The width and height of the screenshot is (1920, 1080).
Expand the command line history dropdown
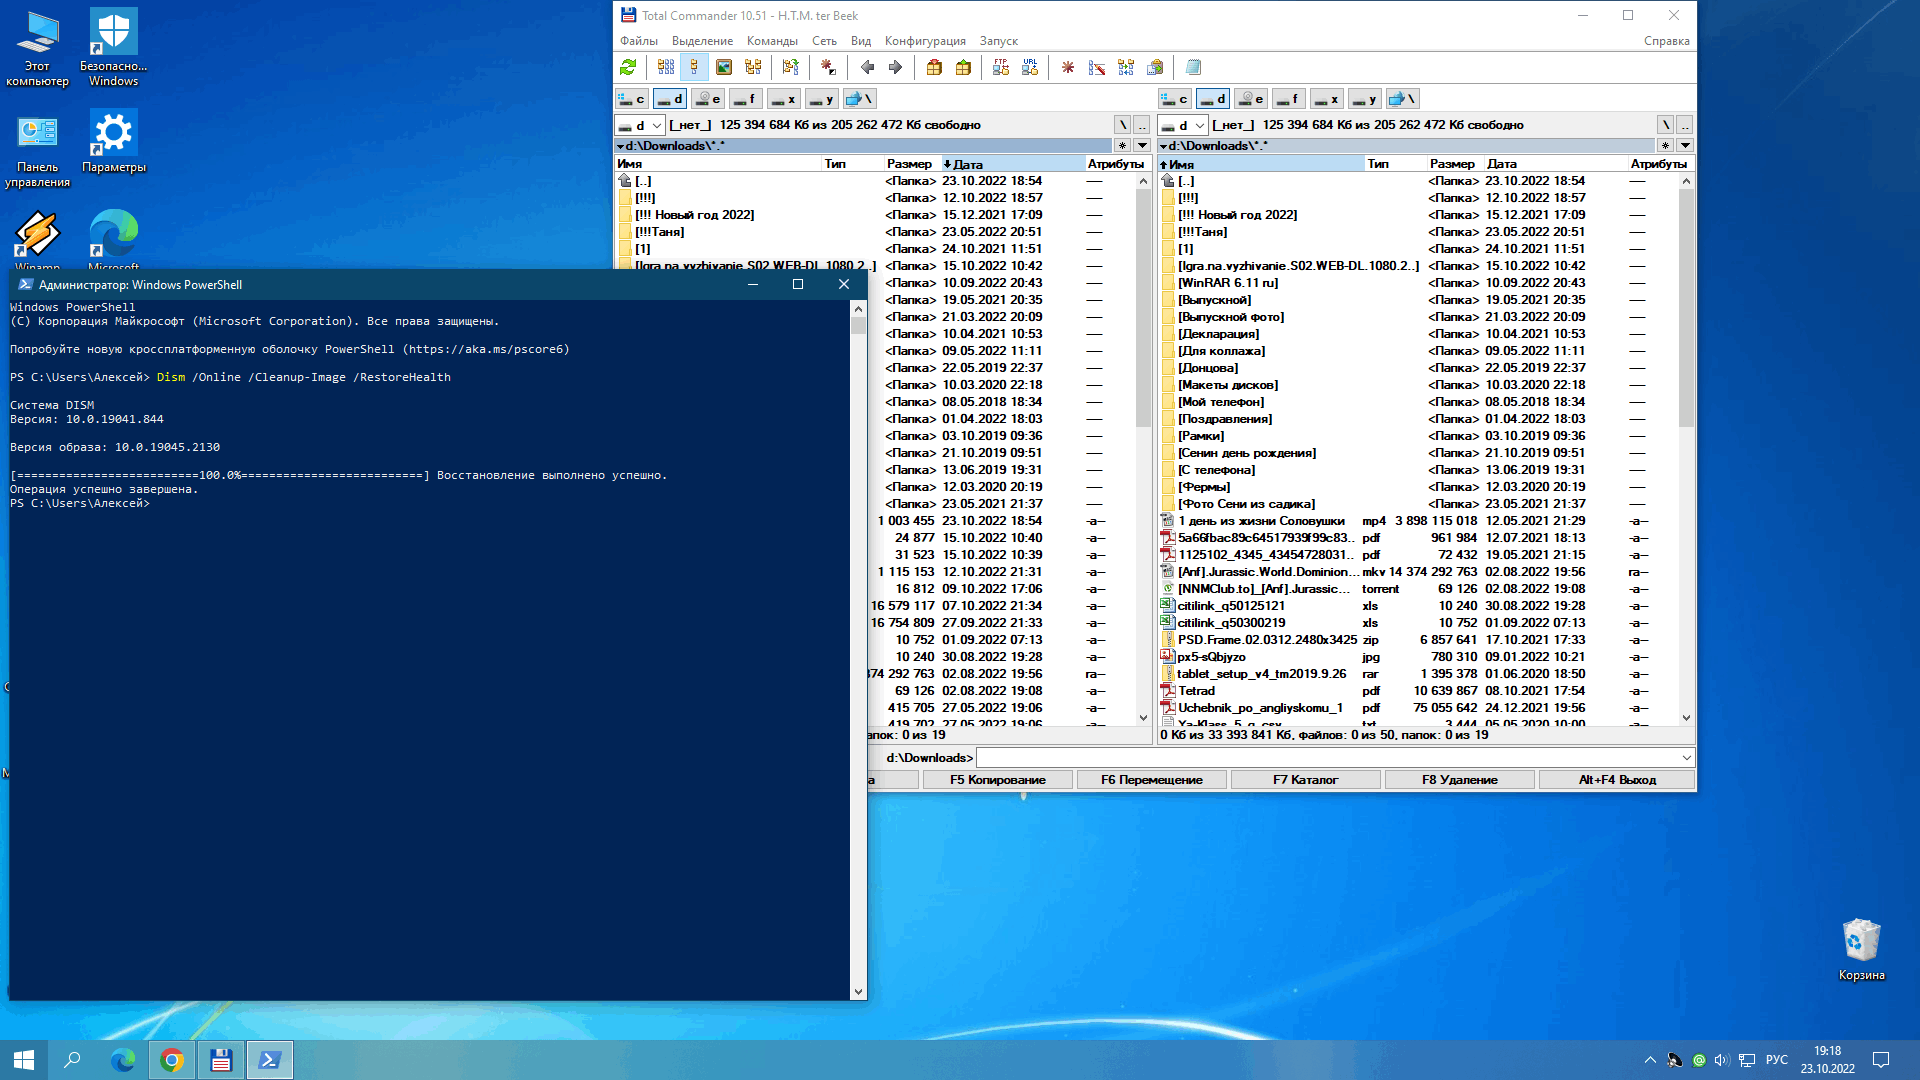1686,758
